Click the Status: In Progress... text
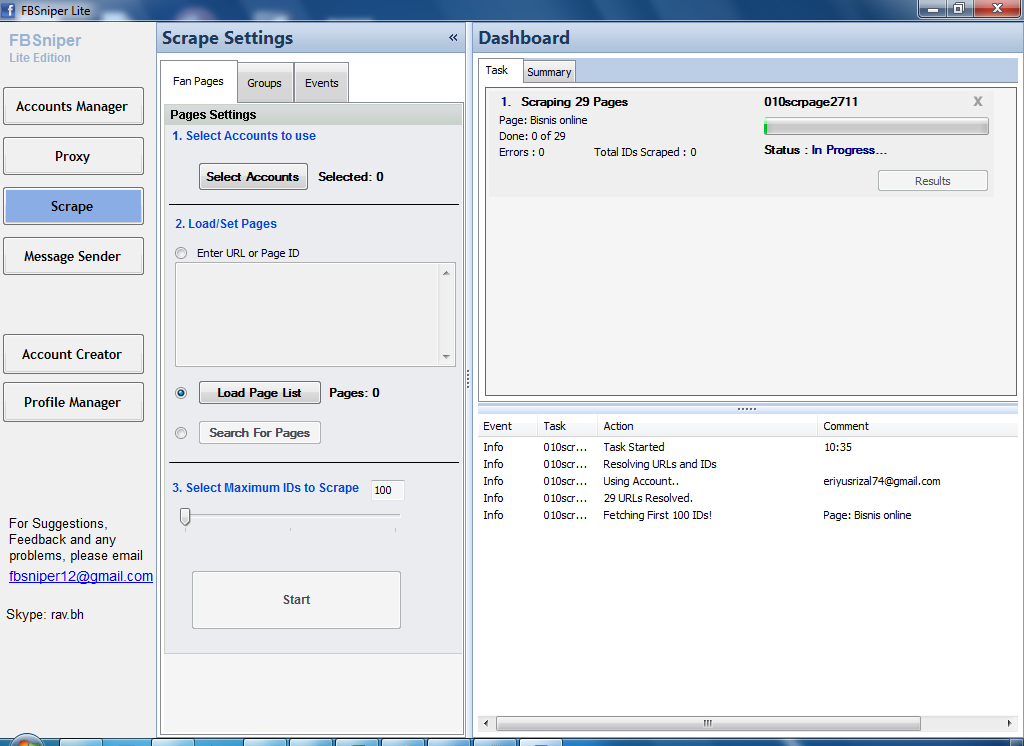The height and width of the screenshot is (746, 1024). [x=825, y=150]
